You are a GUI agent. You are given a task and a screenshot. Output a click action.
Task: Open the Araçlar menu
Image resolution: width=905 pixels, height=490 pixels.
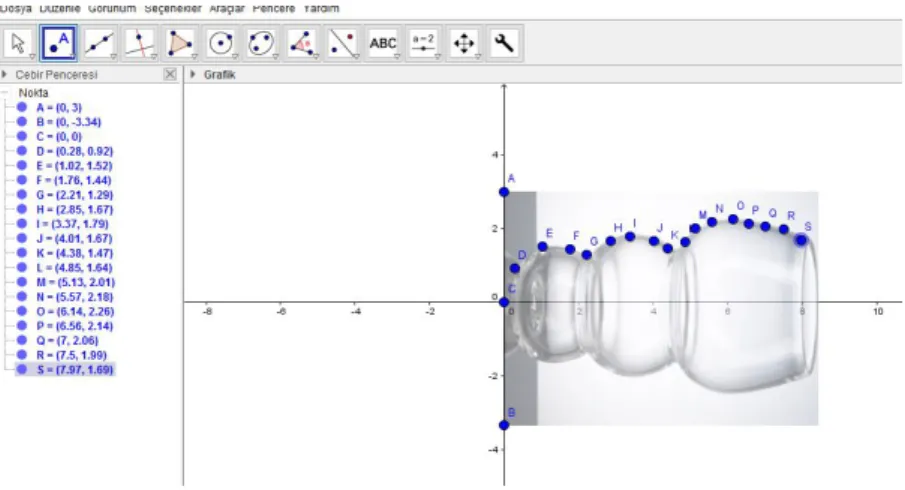[x=227, y=8]
